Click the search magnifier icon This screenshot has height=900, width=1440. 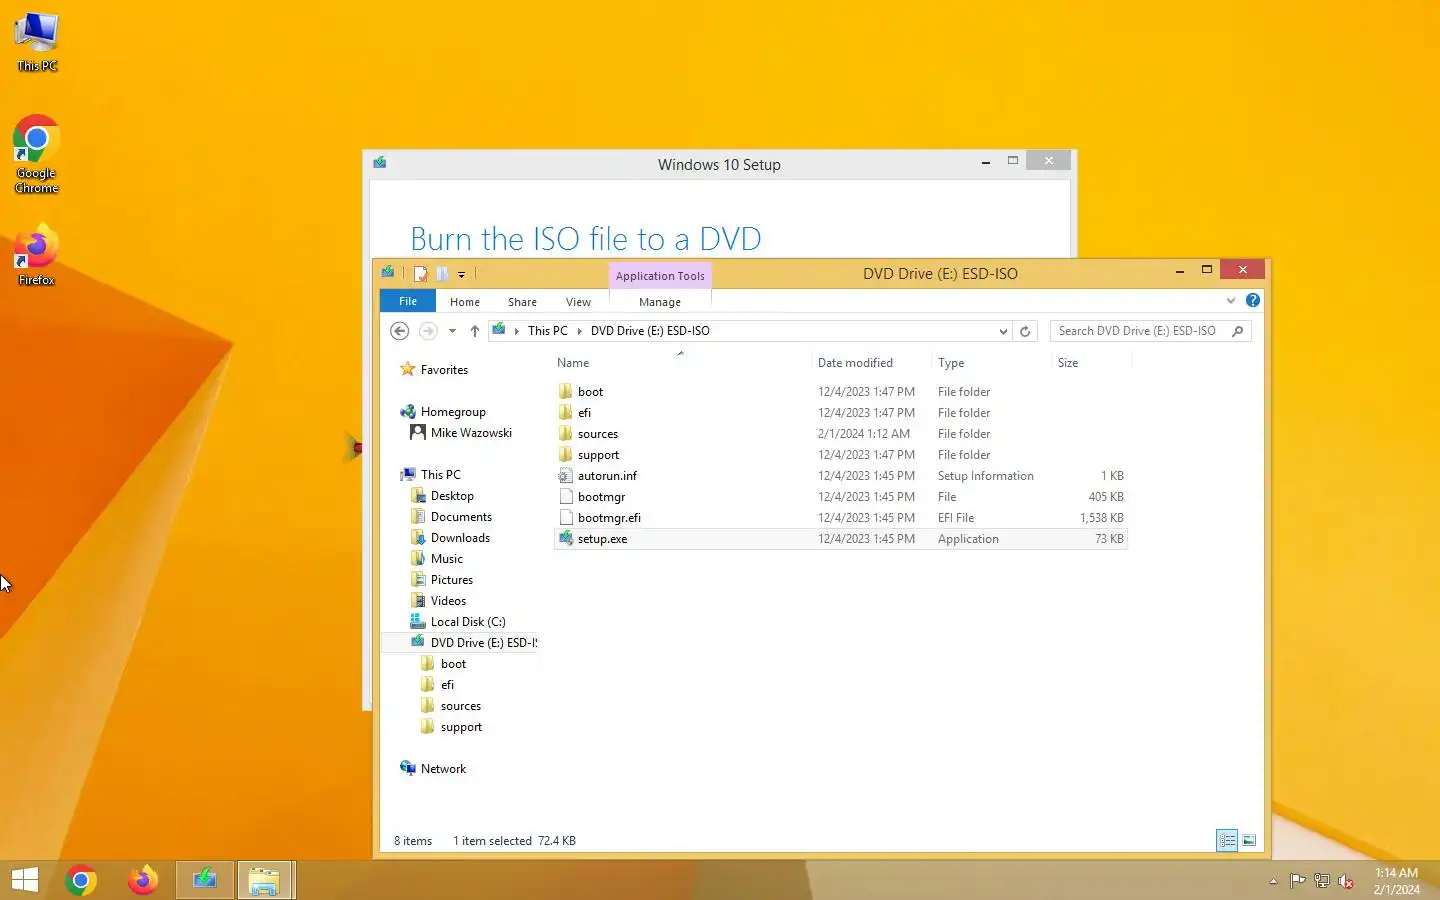(1238, 331)
